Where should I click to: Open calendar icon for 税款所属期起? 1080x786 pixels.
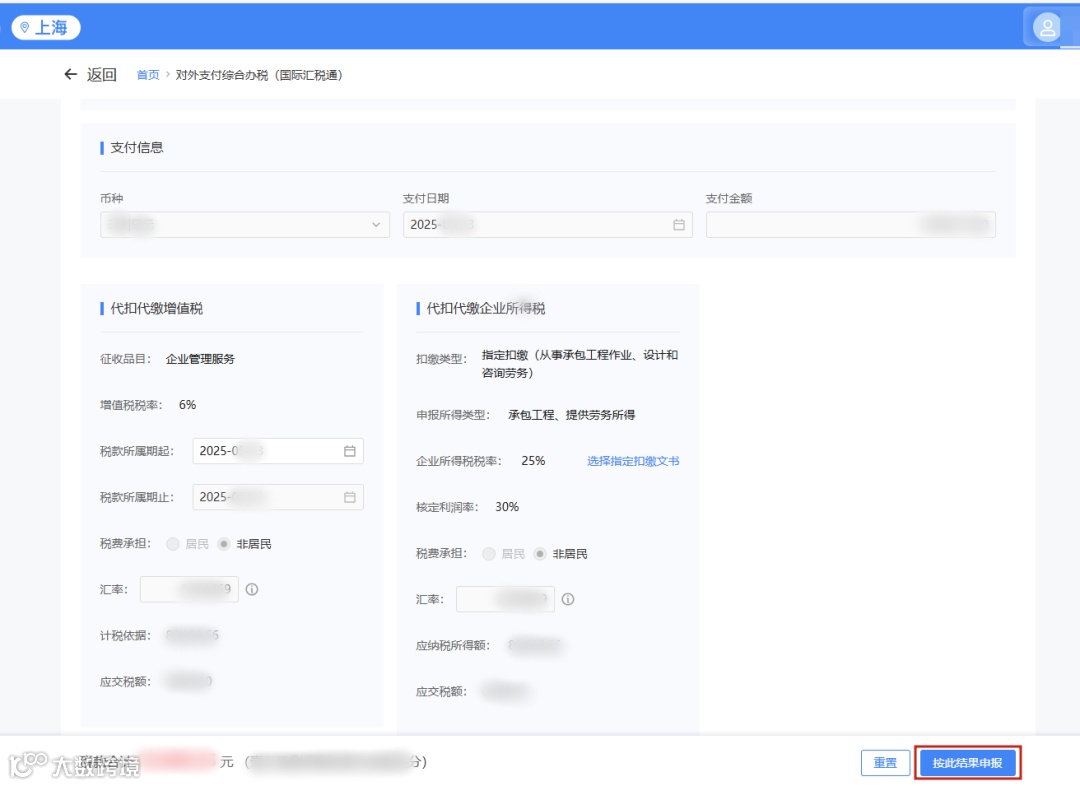point(350,451)
